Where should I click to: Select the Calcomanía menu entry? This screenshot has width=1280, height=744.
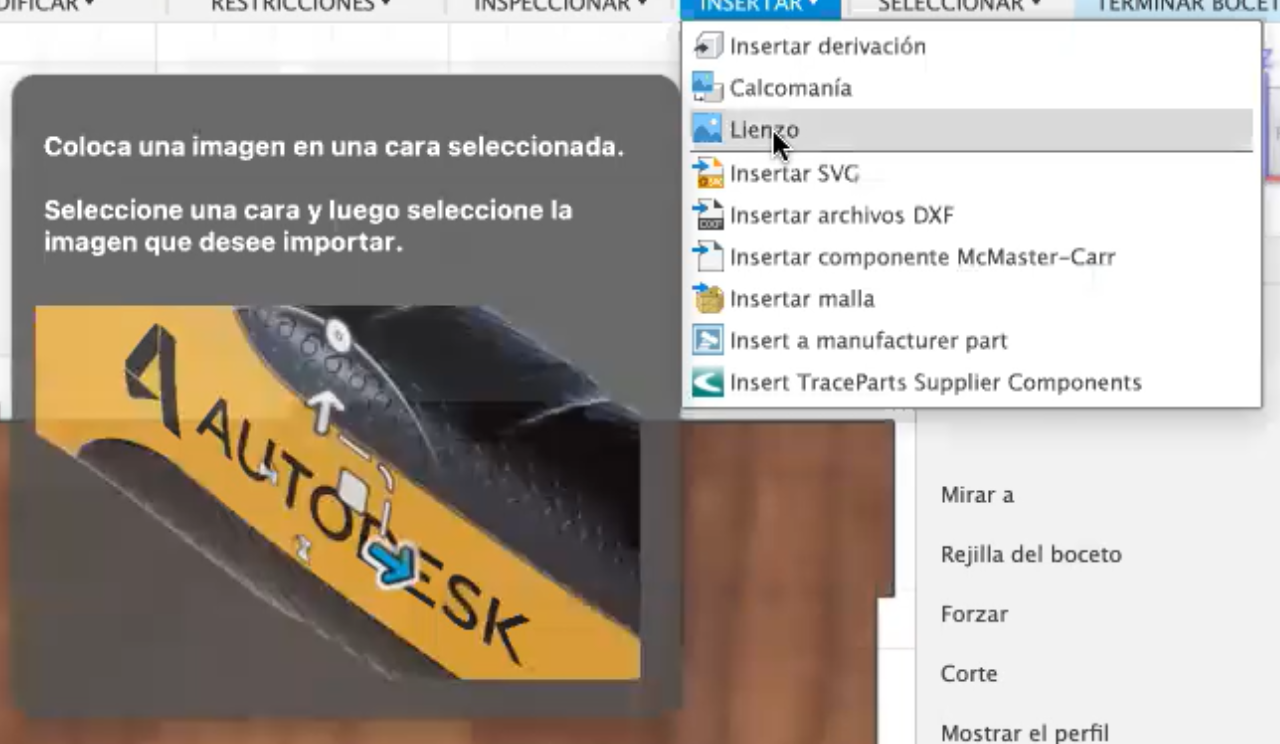point(971,88)
